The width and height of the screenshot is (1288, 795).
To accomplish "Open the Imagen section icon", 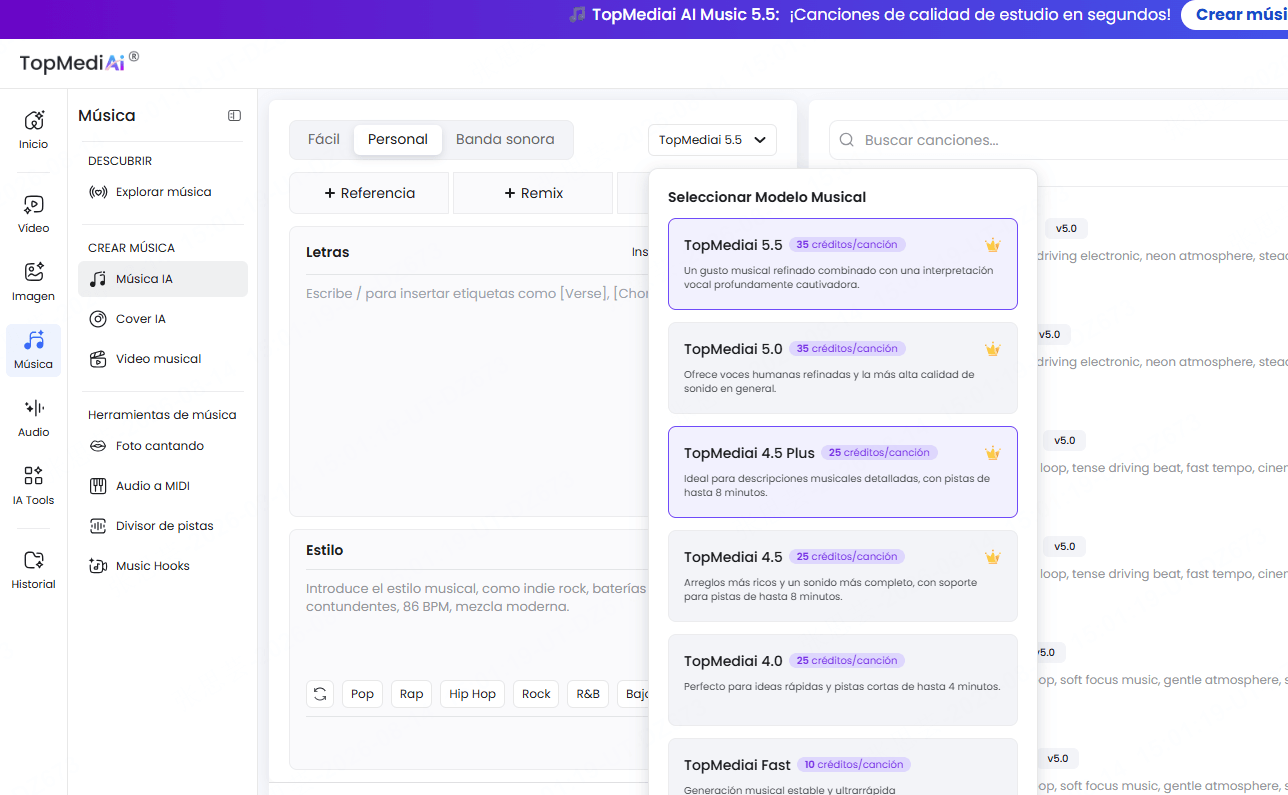I will coord(33,281).
